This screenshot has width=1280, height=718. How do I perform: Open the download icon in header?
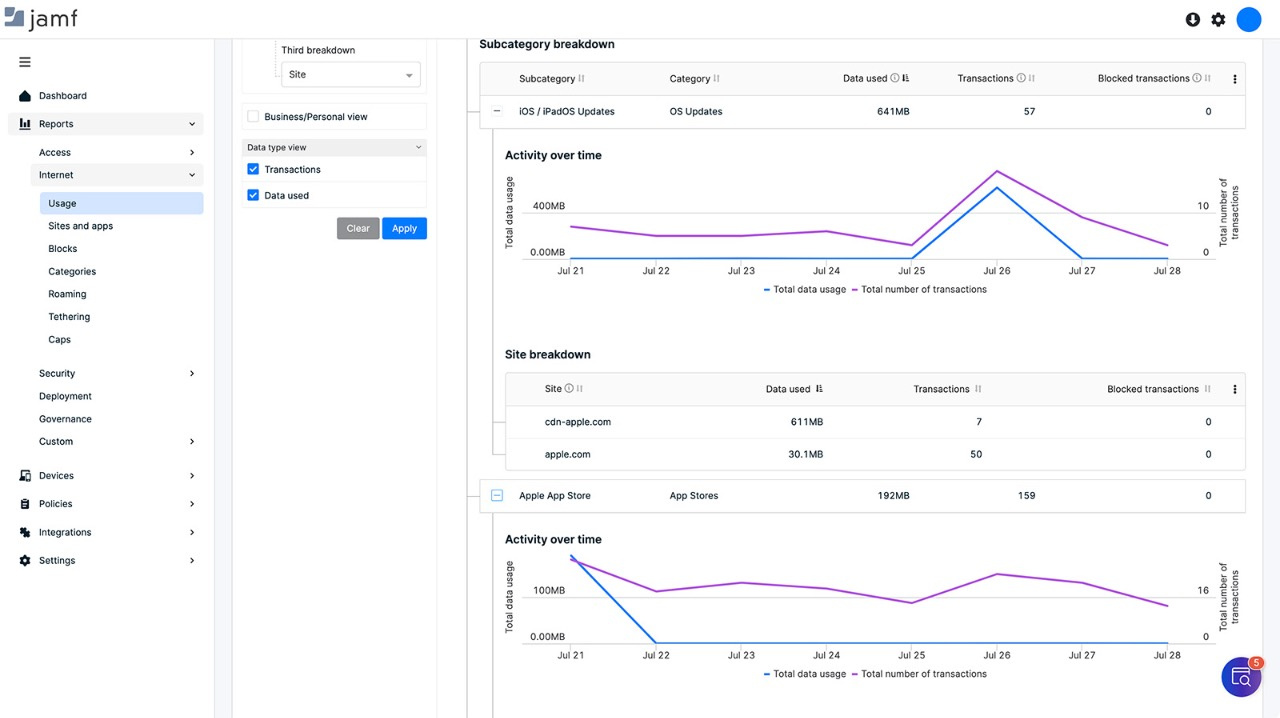pyautogui.click(x=1192, y=19)
